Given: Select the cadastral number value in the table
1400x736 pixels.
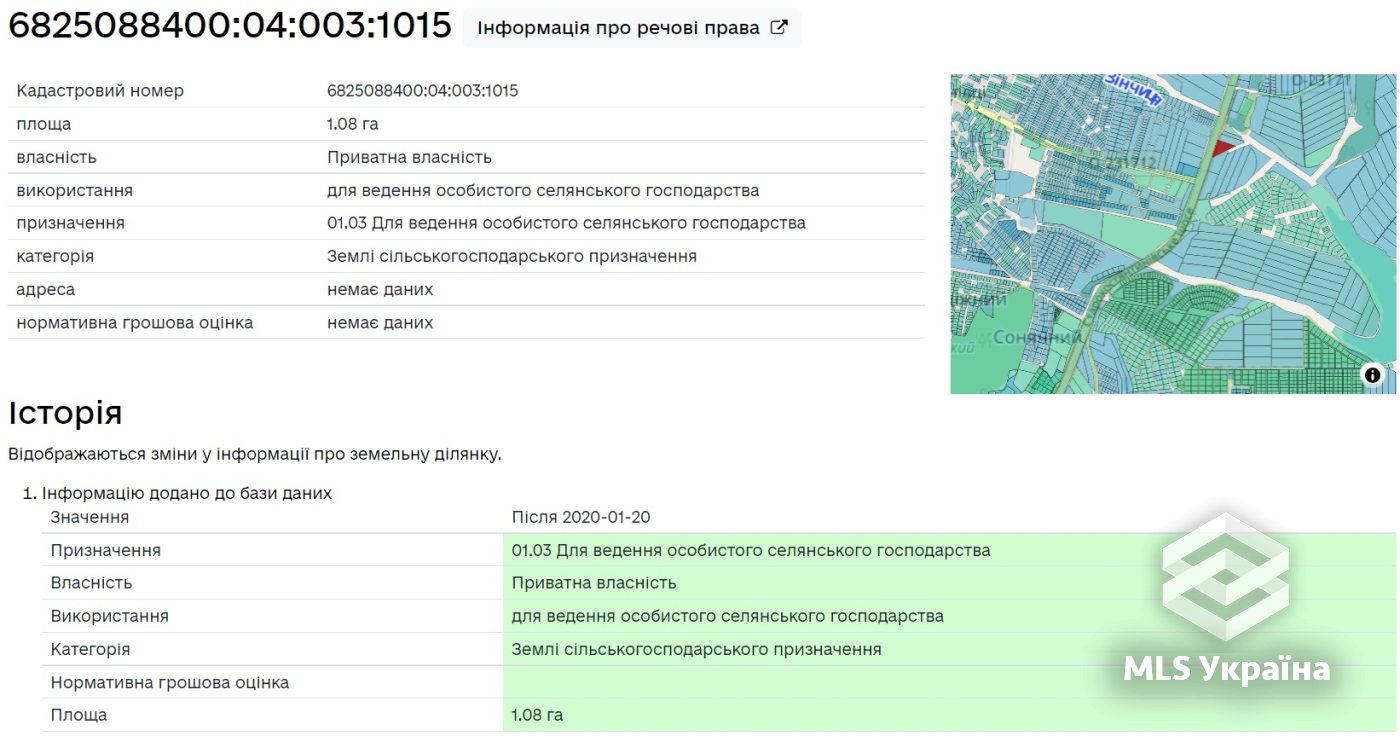Looking at the screenshot, I should pyautogui.click(x=422, y=91).
